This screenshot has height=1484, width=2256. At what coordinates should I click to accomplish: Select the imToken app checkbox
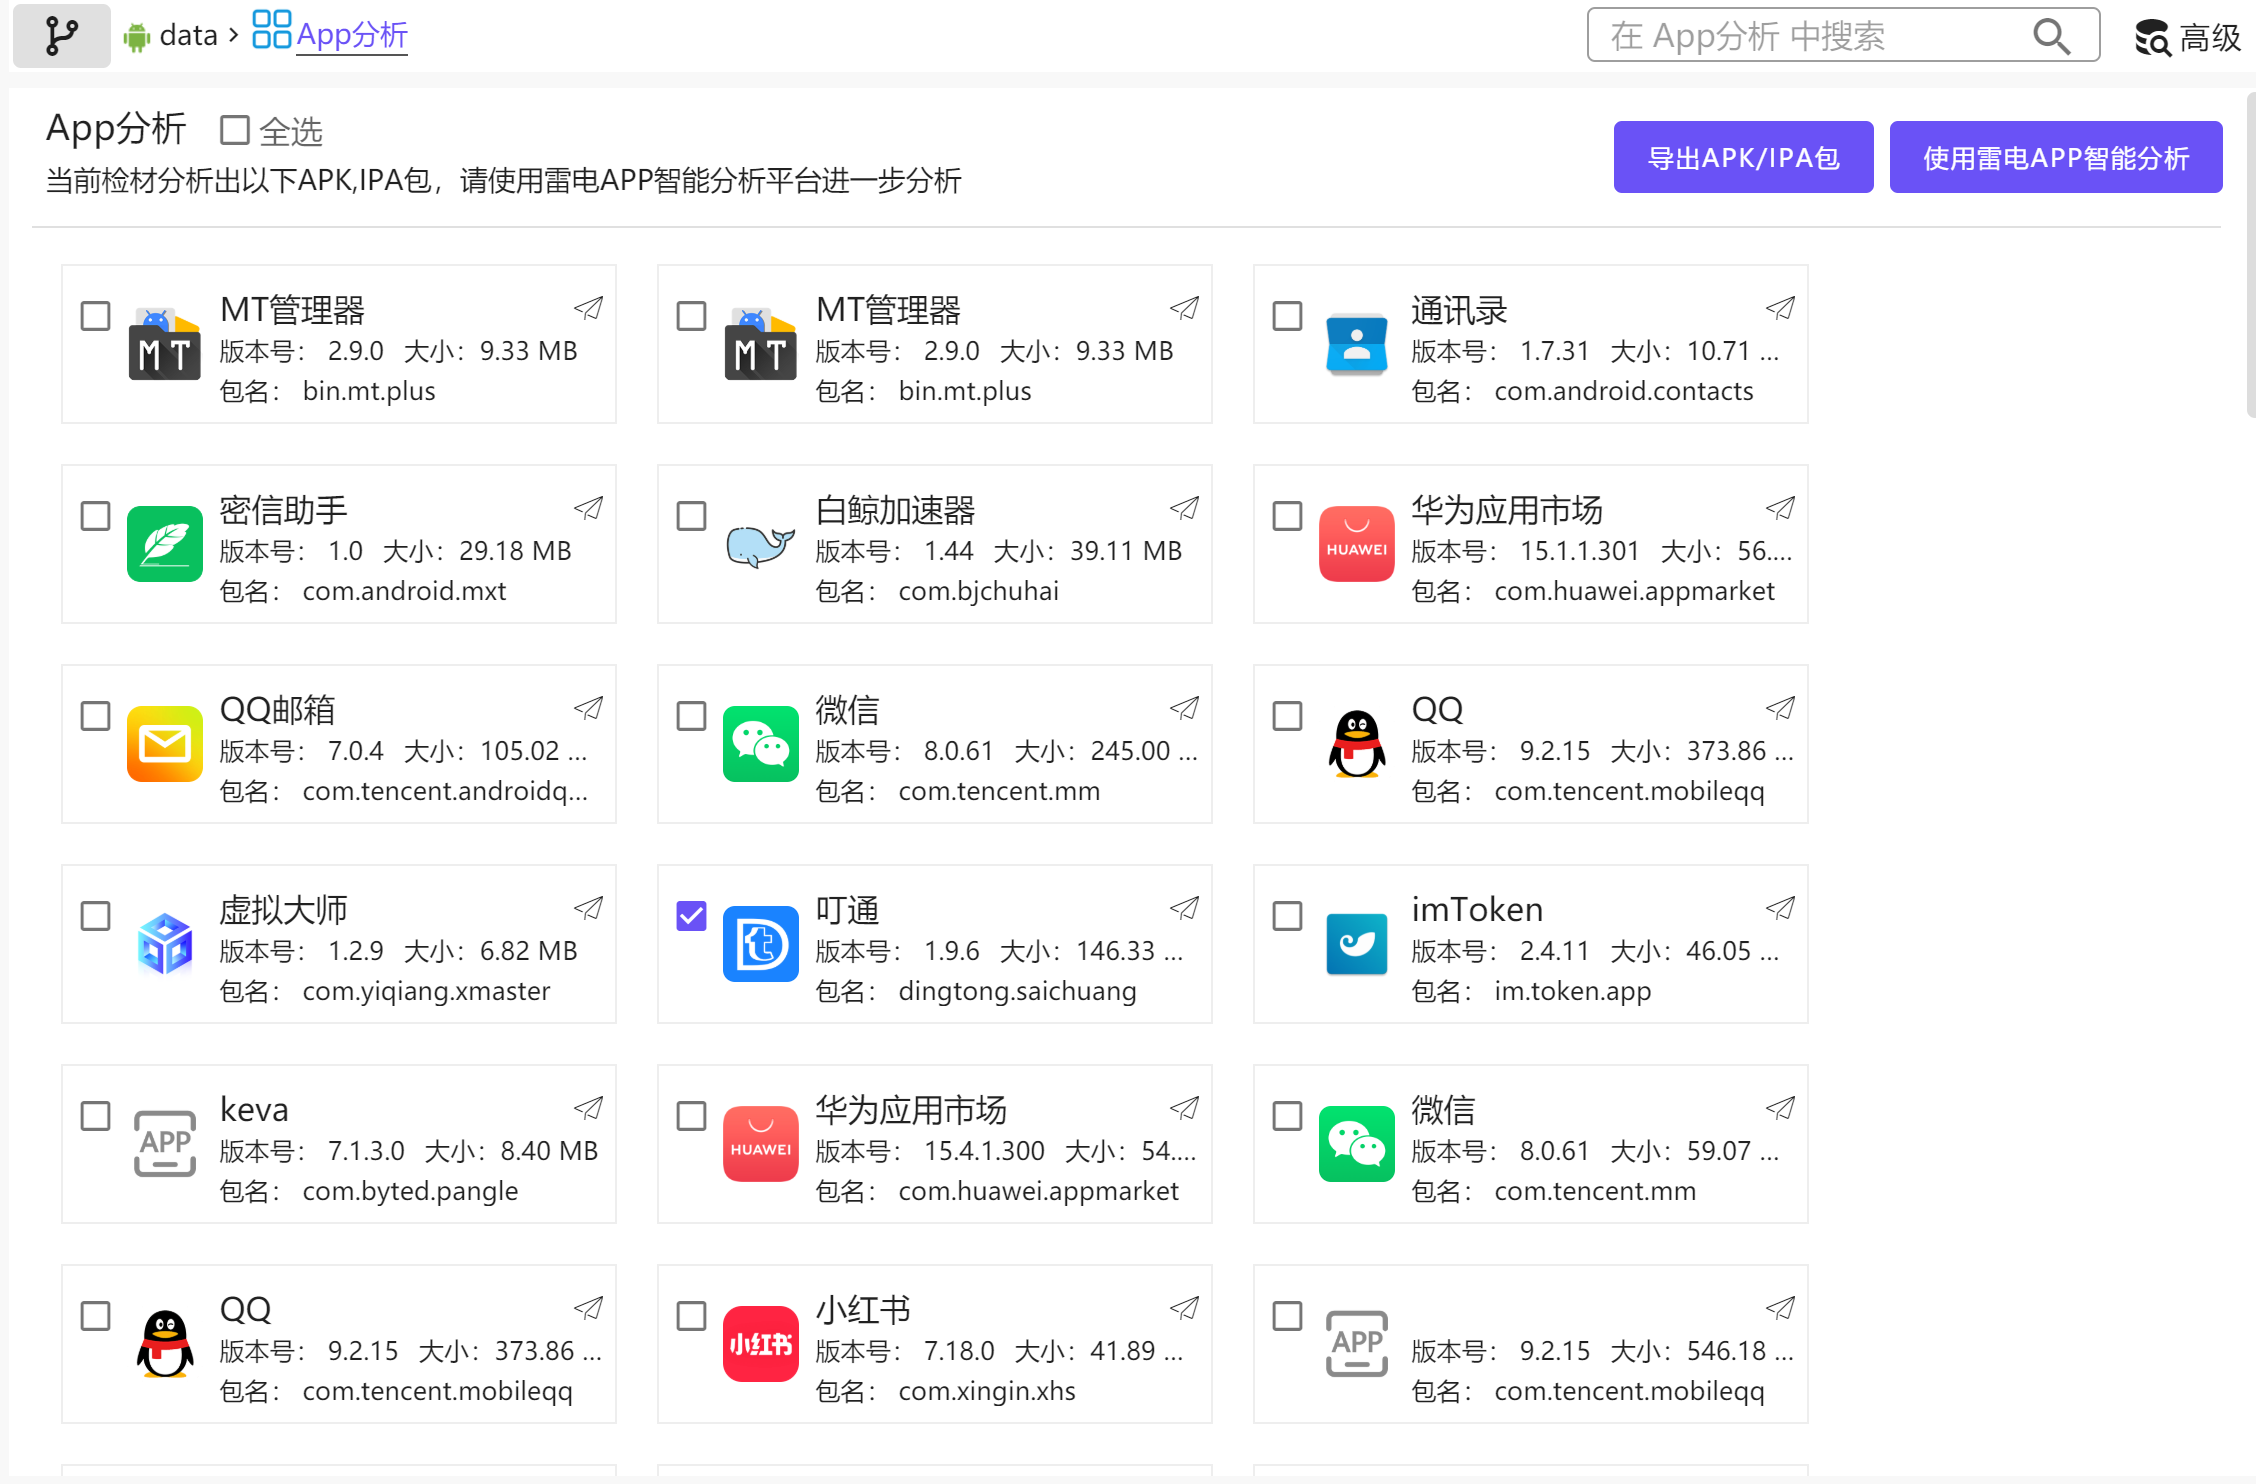pyautogui.click(x=1287, y=916)
